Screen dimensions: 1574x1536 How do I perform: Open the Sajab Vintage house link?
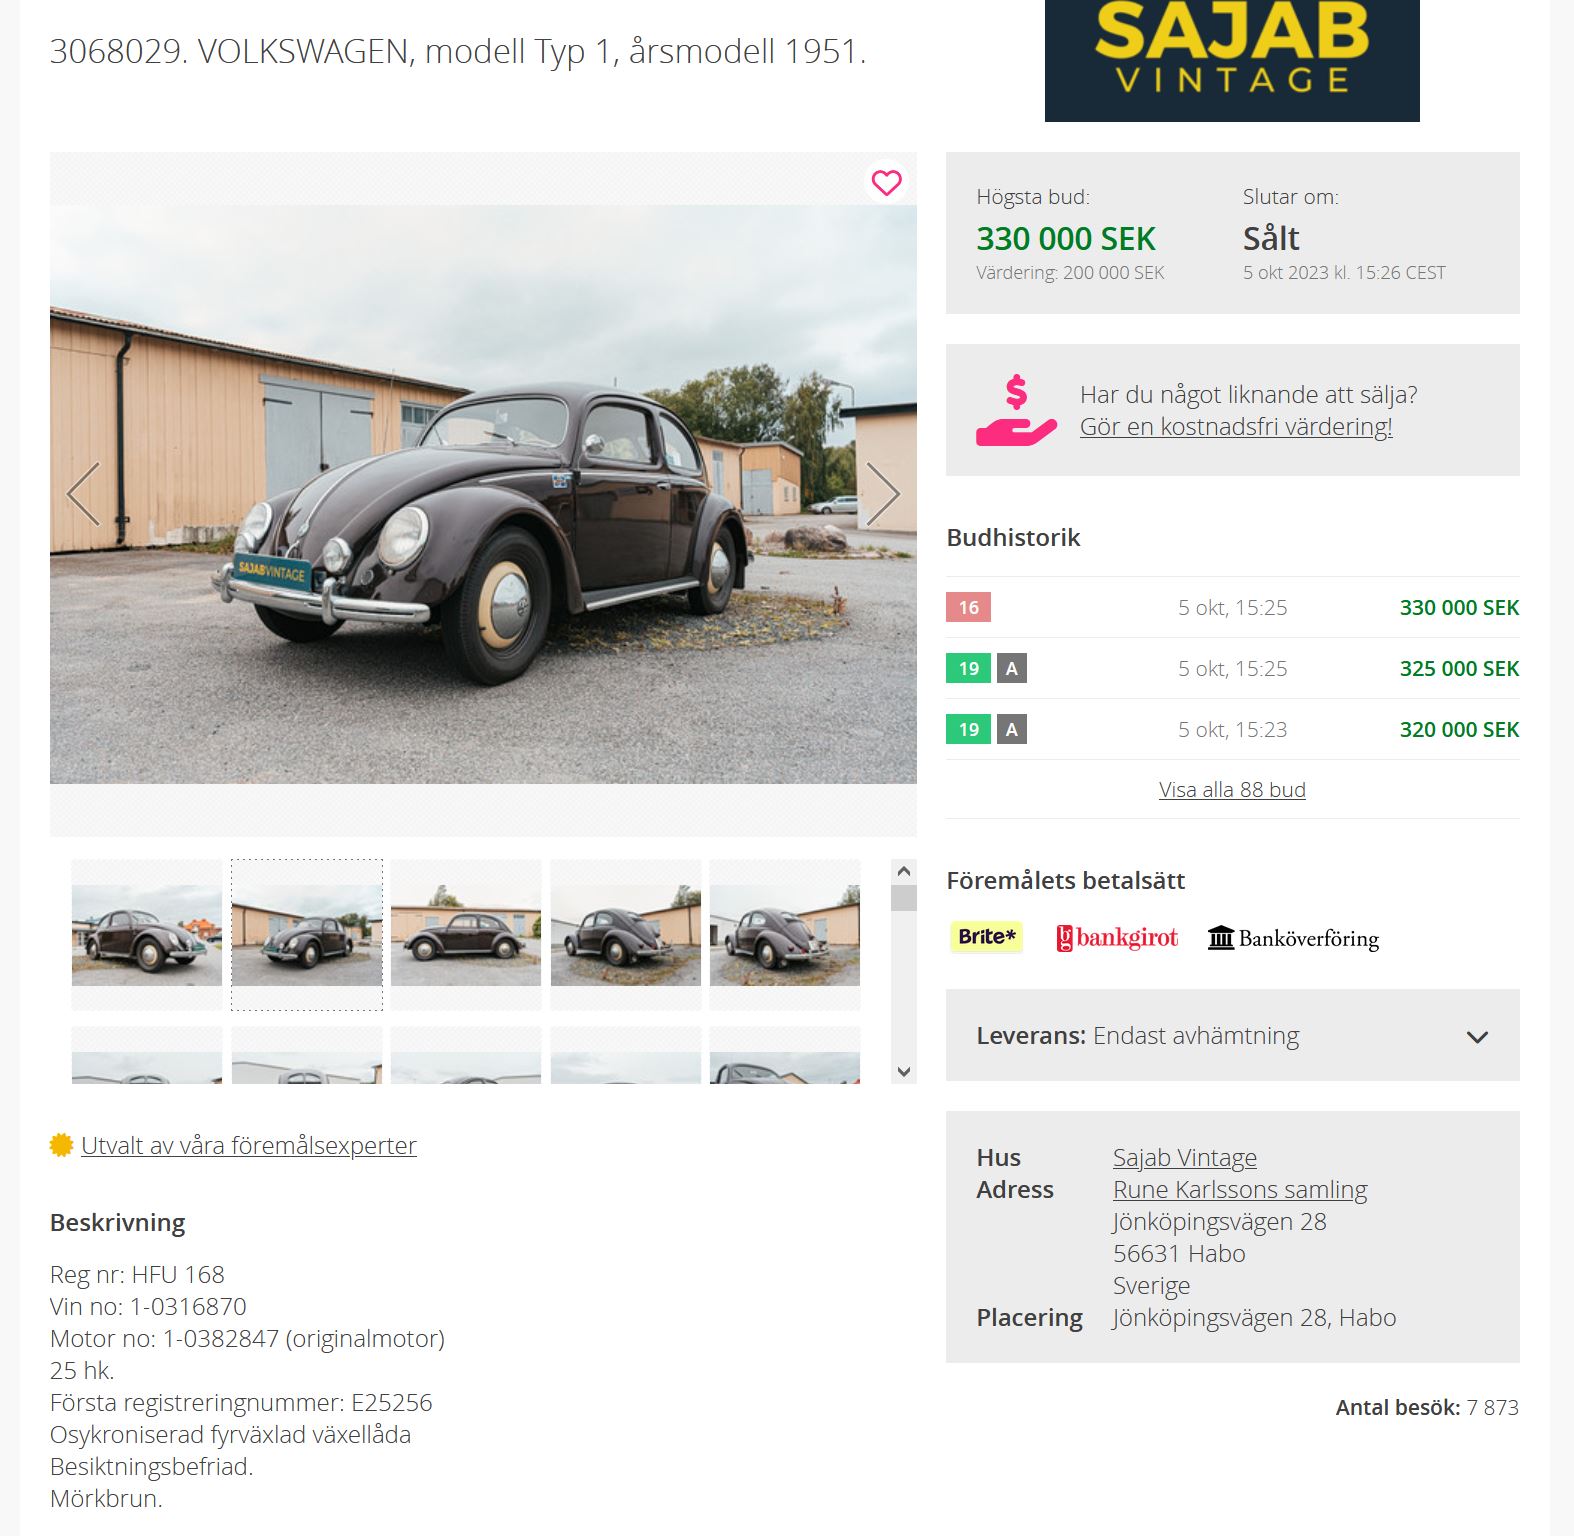pyautogui.click(x=1185, y=1158)
